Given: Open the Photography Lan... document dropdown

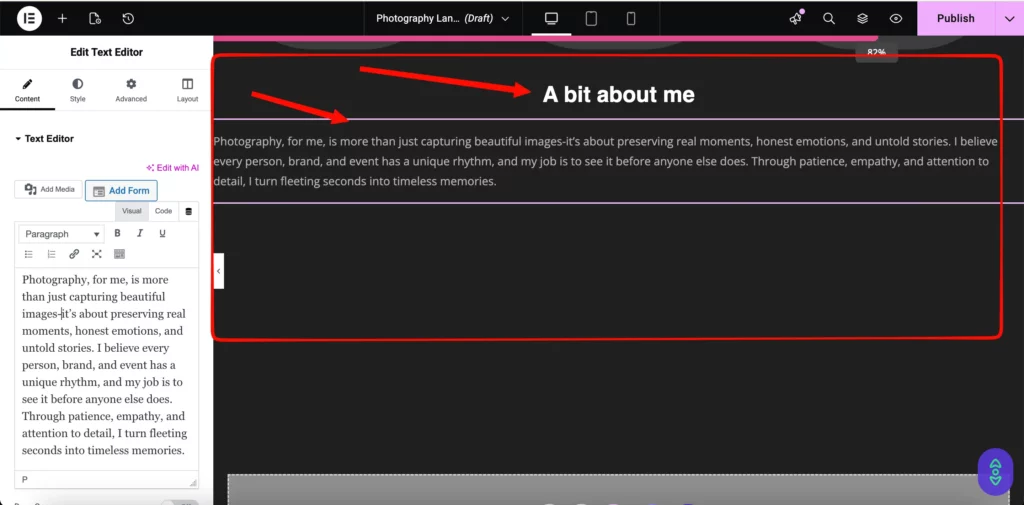Looking at the screenshot, I should 442,18.
